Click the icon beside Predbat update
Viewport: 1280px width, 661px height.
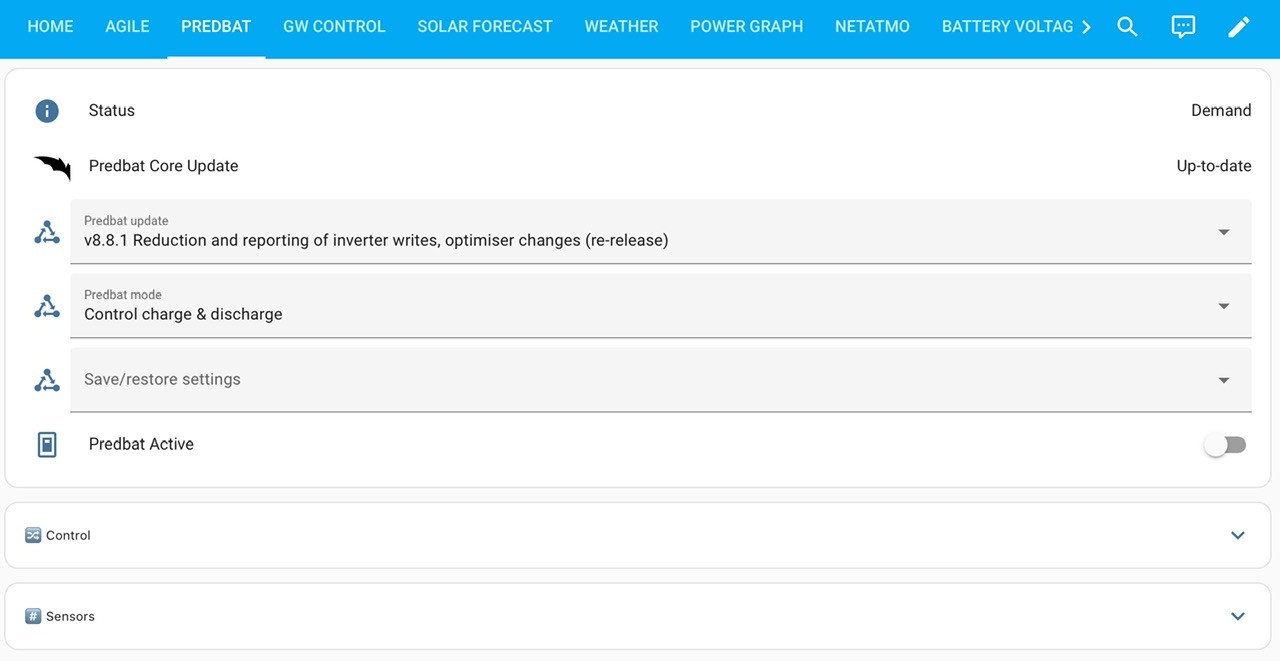47,232
